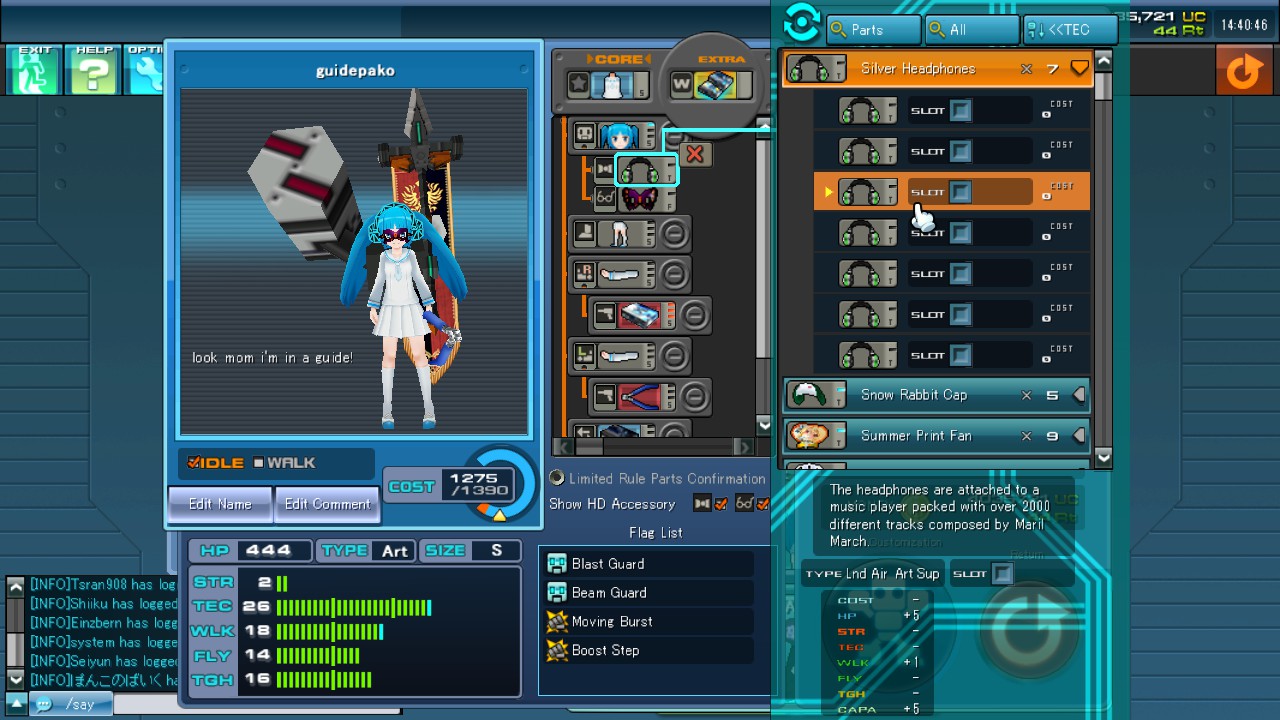
Task: Toggle the WALK animation checkbox
Action: pyautogui.click(x=258, y=463)
